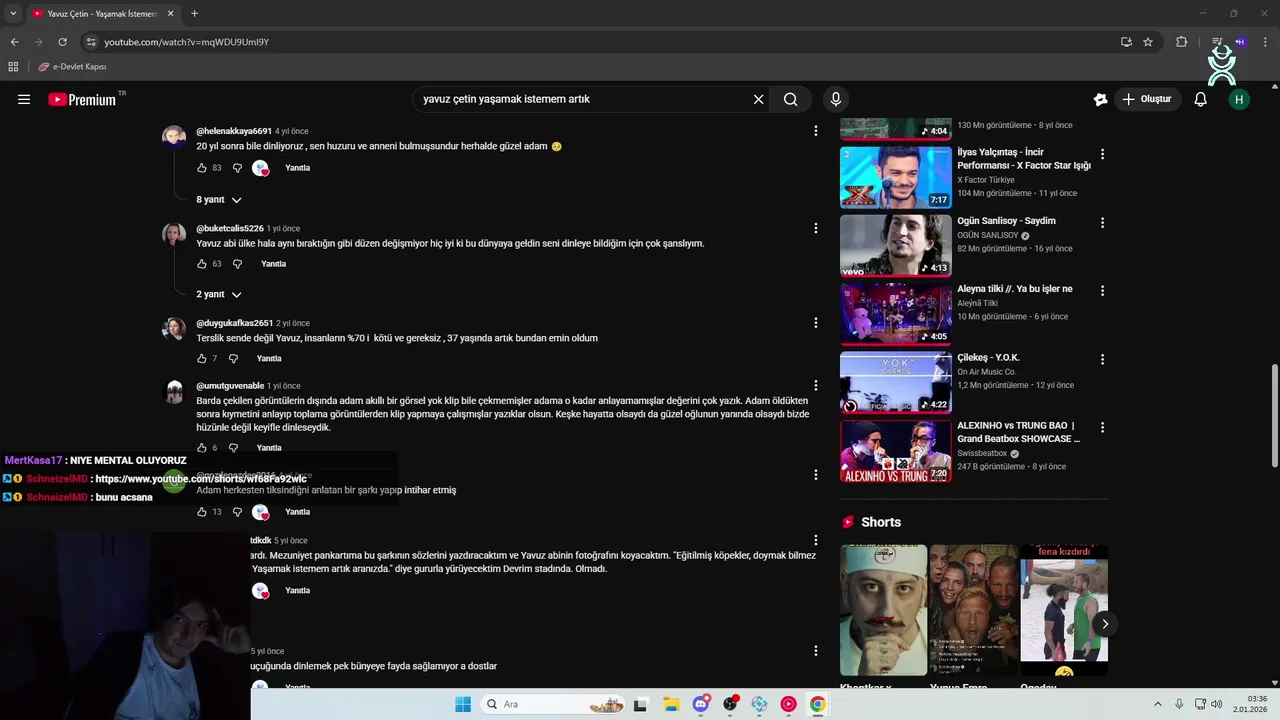Viewport: 1280px width, 720px height.
Task: Open the @duygukafkas2651 channel link
Action: click(234, 323)
